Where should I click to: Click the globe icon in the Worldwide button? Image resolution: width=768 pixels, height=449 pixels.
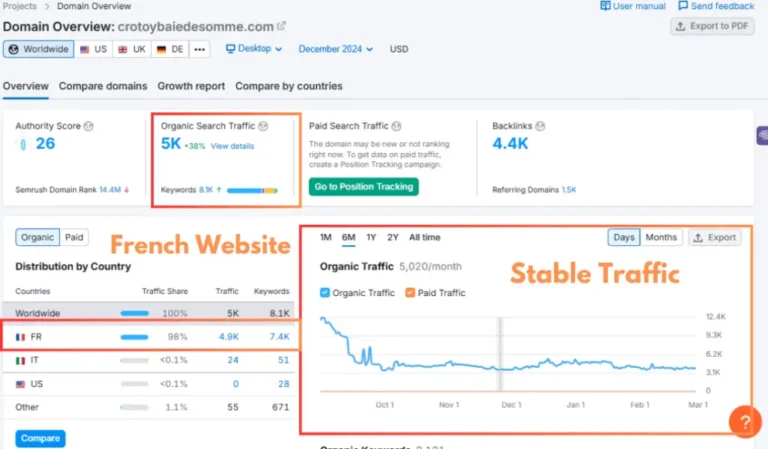coord(13,49)
